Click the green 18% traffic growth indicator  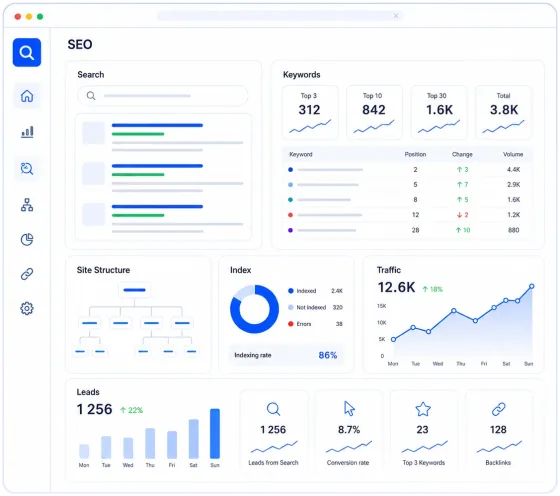click(432, 289)
